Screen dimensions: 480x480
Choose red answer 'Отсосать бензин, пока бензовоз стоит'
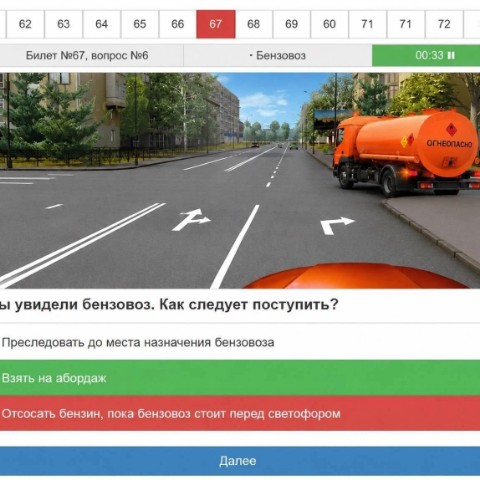tap(240, 414)
